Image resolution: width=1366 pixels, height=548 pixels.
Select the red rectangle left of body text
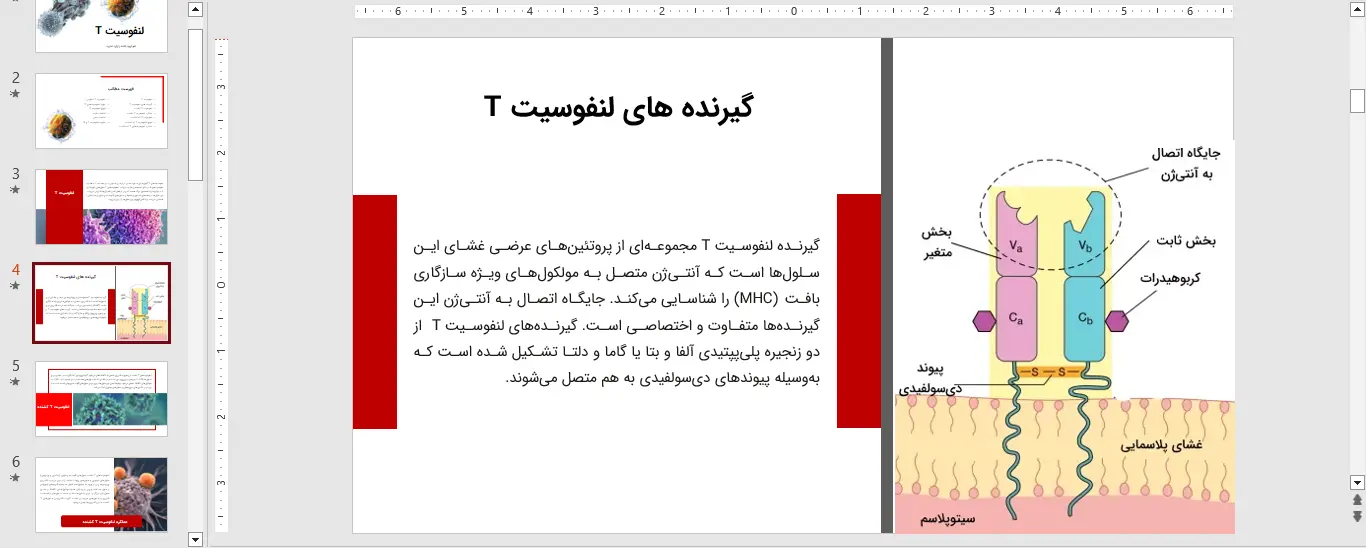point(375,312)
